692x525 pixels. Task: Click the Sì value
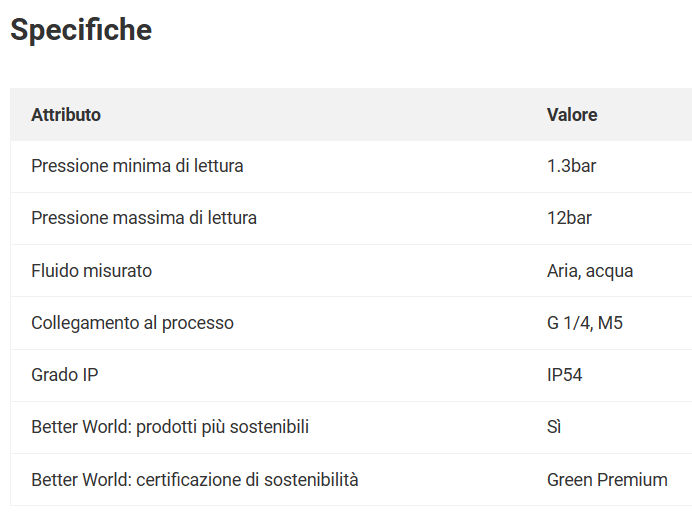pyautogui.click(x=554, y=428)
